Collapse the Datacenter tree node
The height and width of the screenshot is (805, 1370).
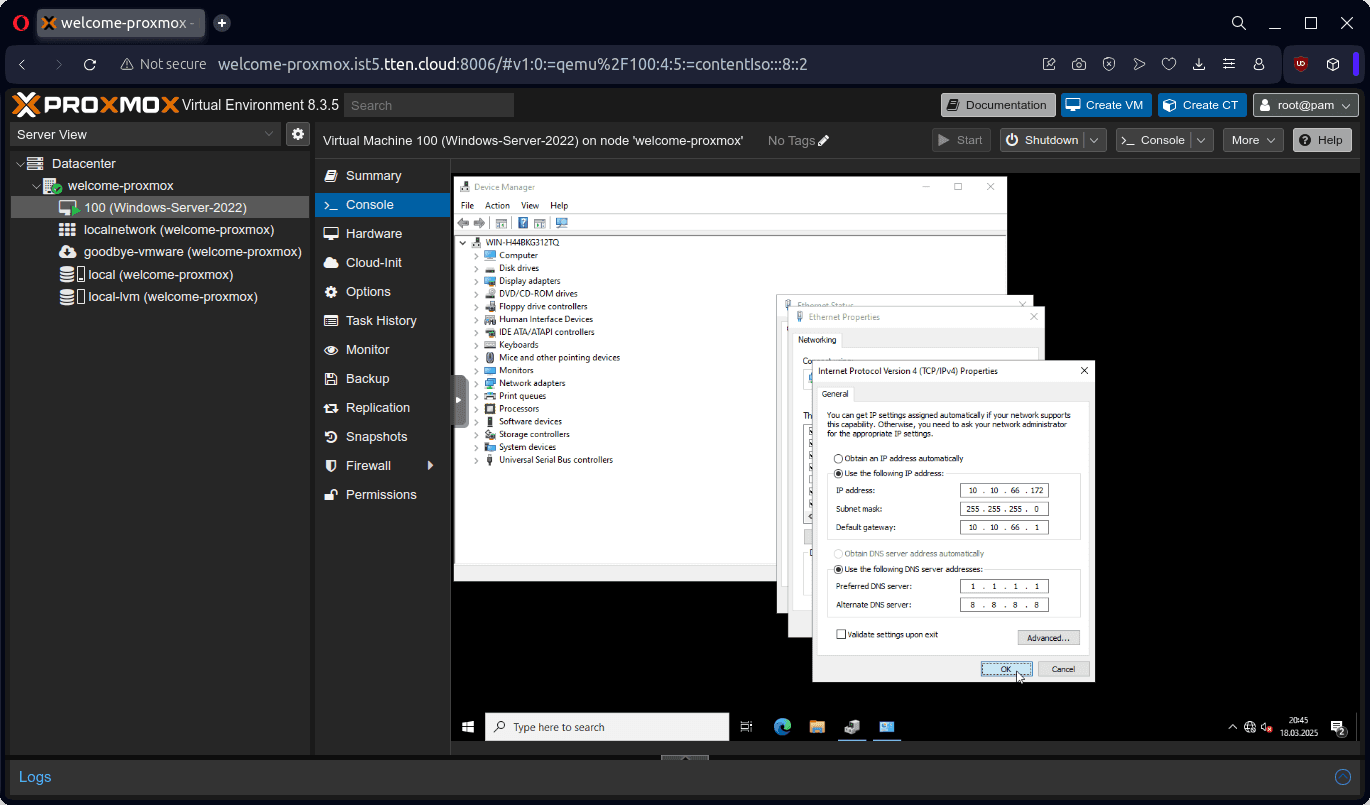(x=19, y=164)
